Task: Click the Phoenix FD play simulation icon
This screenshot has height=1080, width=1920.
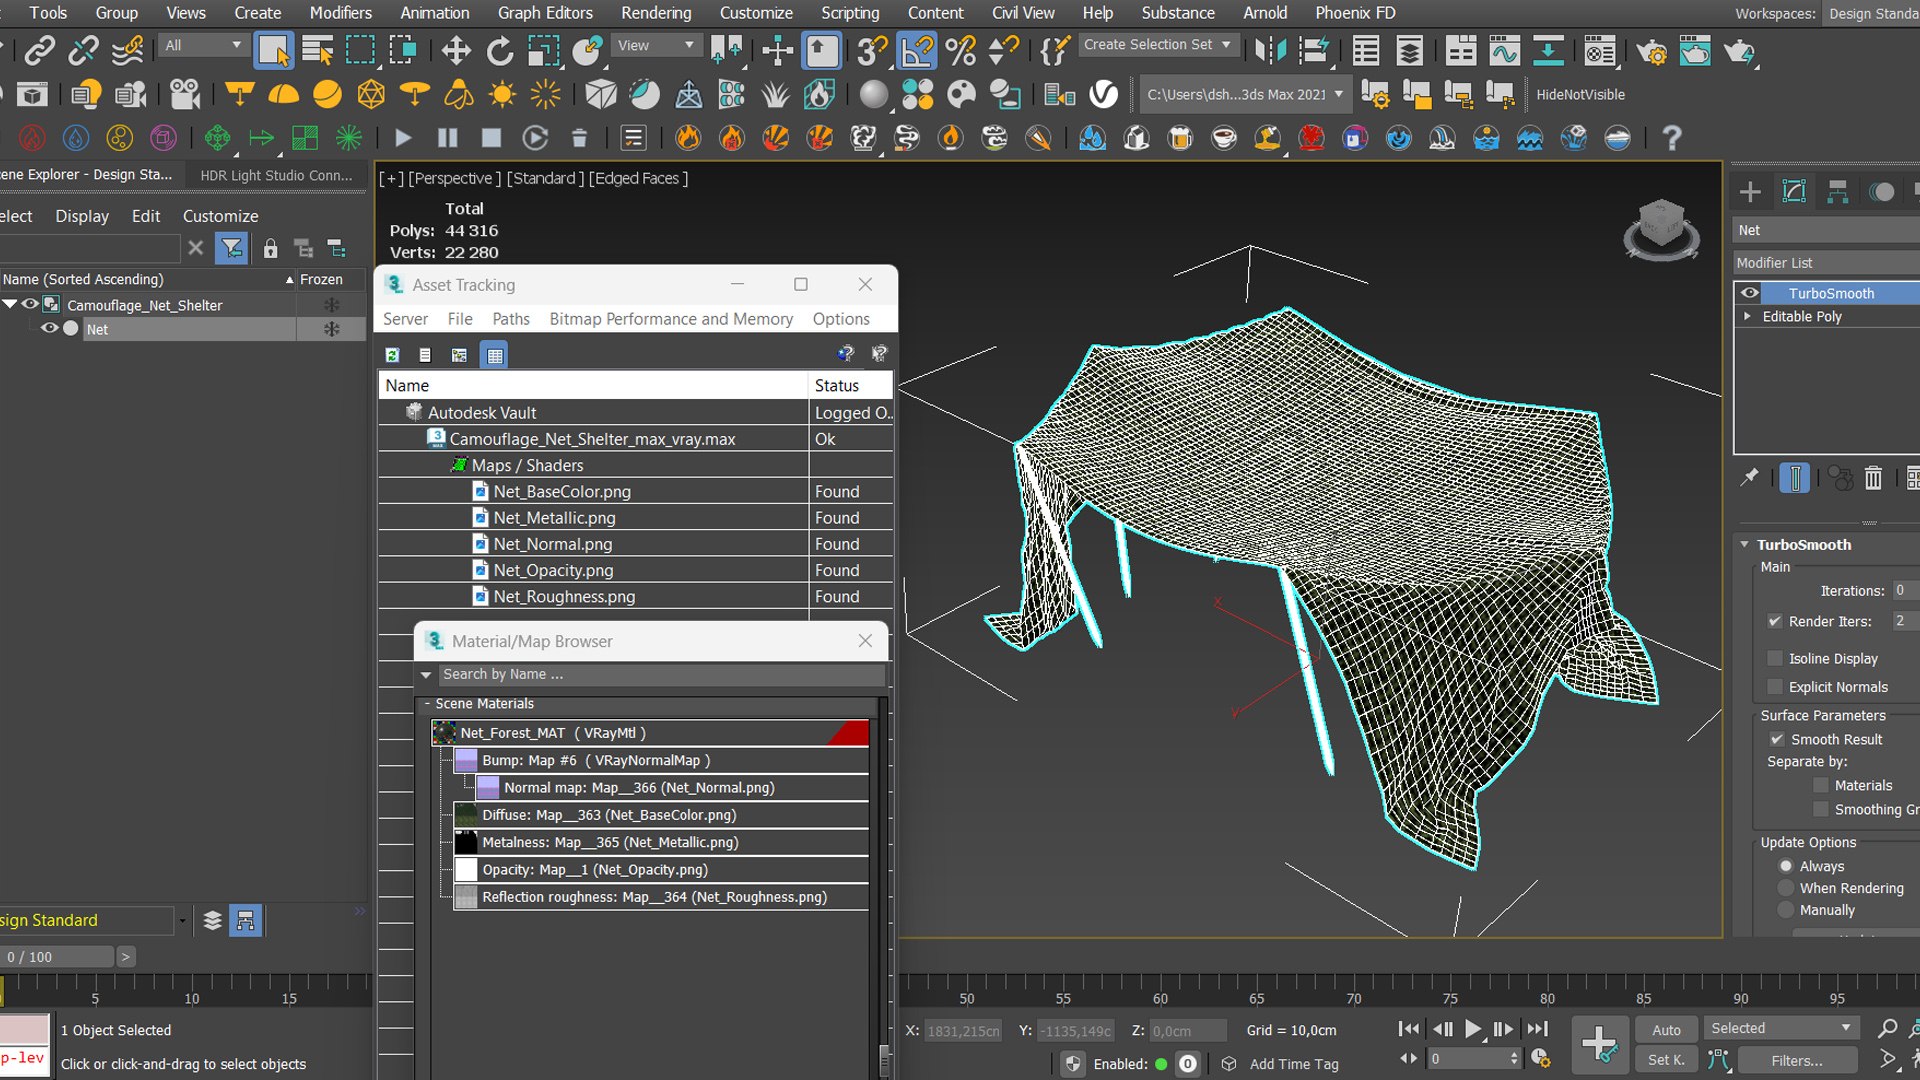Action: point(403,138)
